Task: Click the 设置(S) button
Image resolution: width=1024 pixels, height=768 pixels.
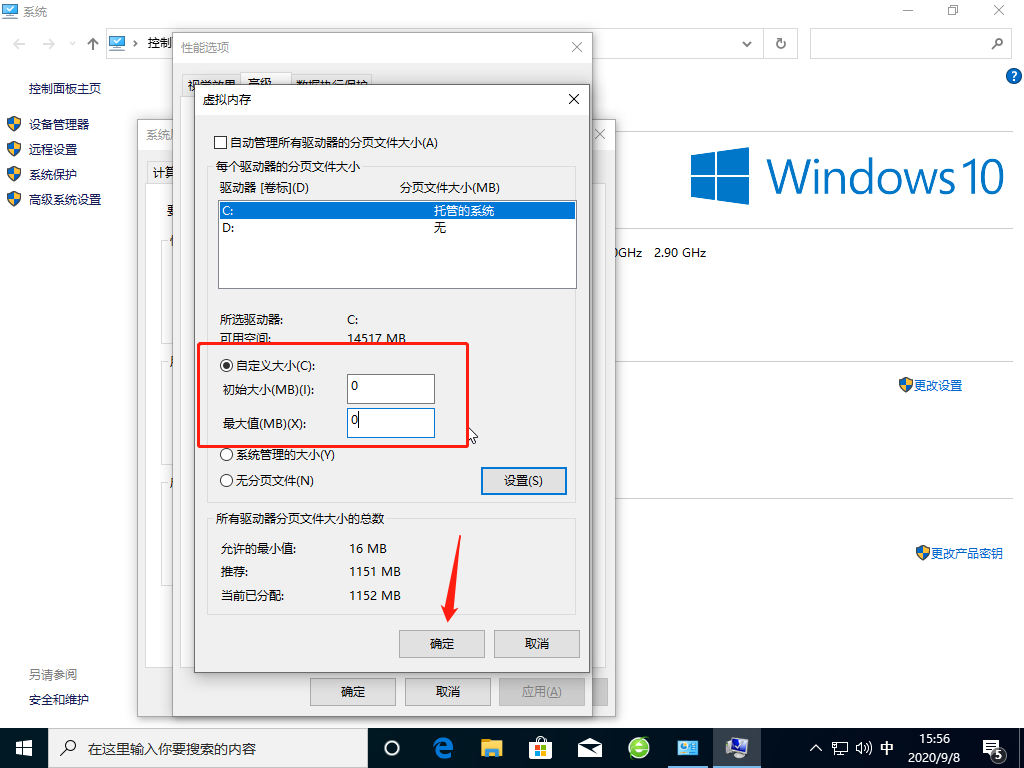Action: [x=523, y=481]
